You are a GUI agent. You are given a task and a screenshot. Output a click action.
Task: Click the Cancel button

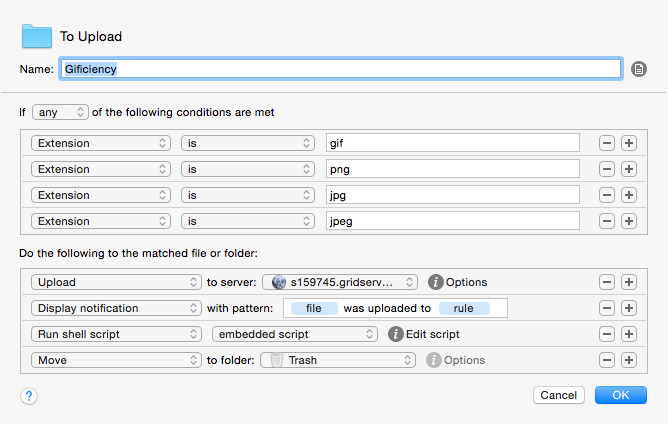[558, 395]
